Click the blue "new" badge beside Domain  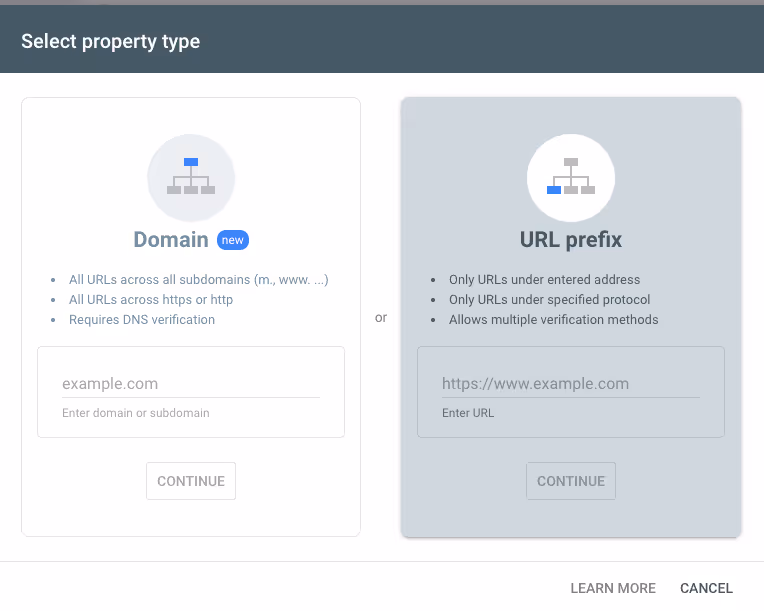(232, 240)
